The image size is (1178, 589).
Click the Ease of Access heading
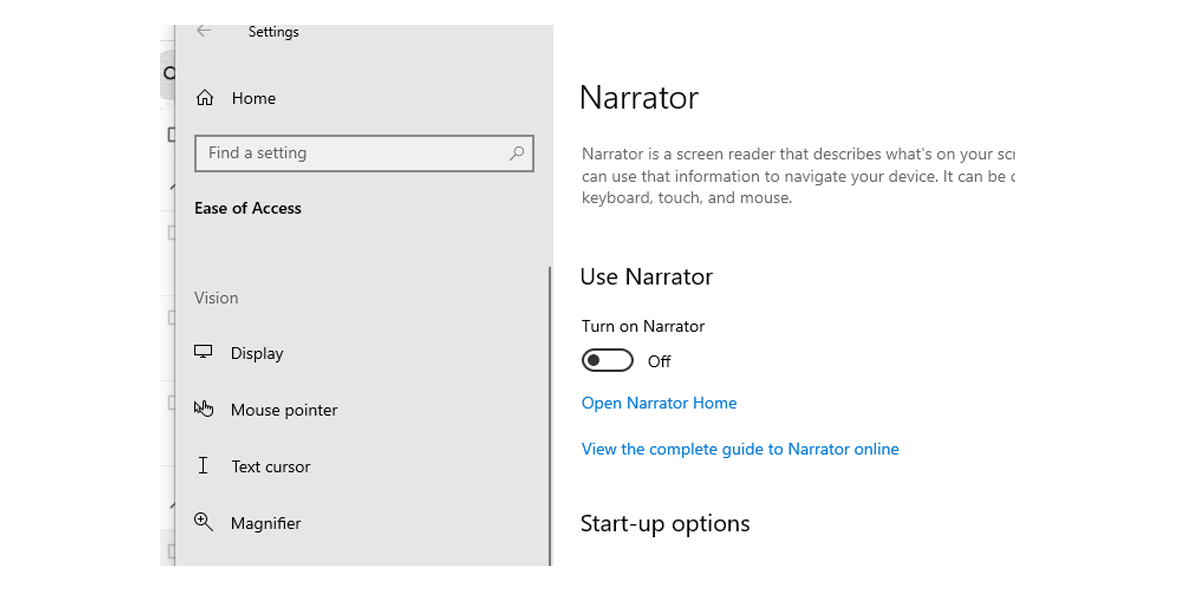pos(247,208)
